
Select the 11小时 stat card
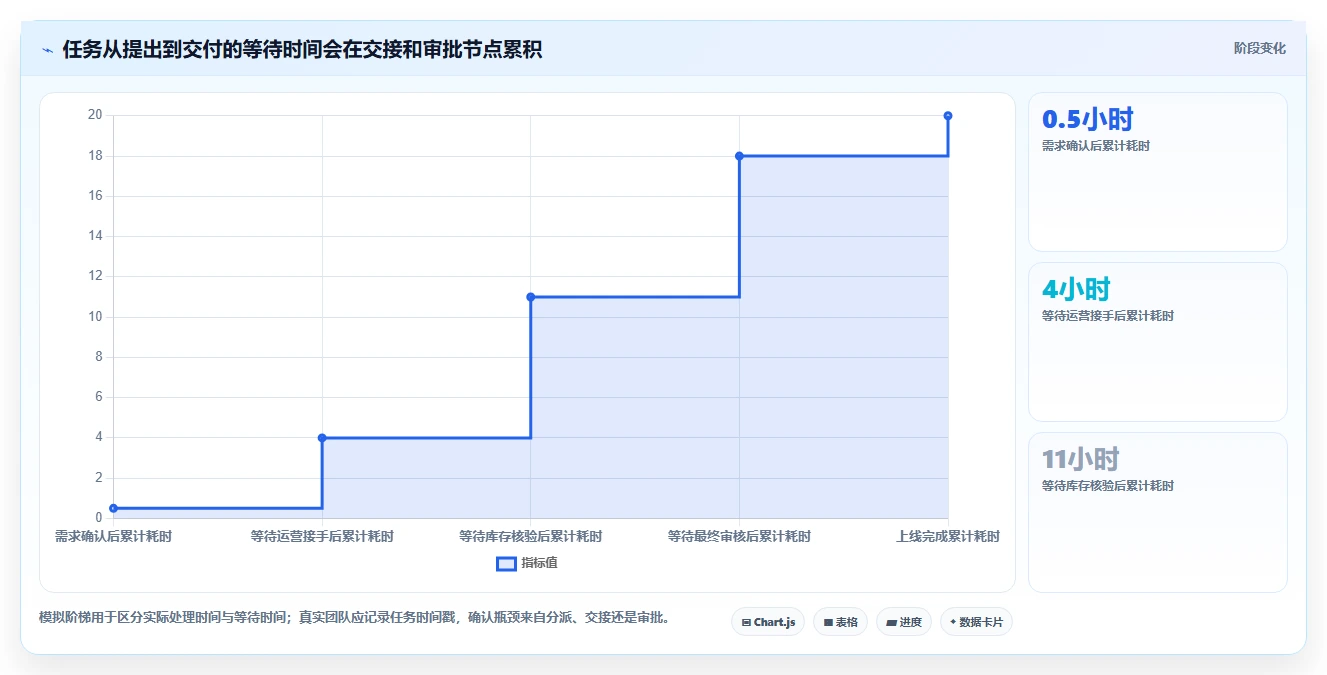point(1158,512)
